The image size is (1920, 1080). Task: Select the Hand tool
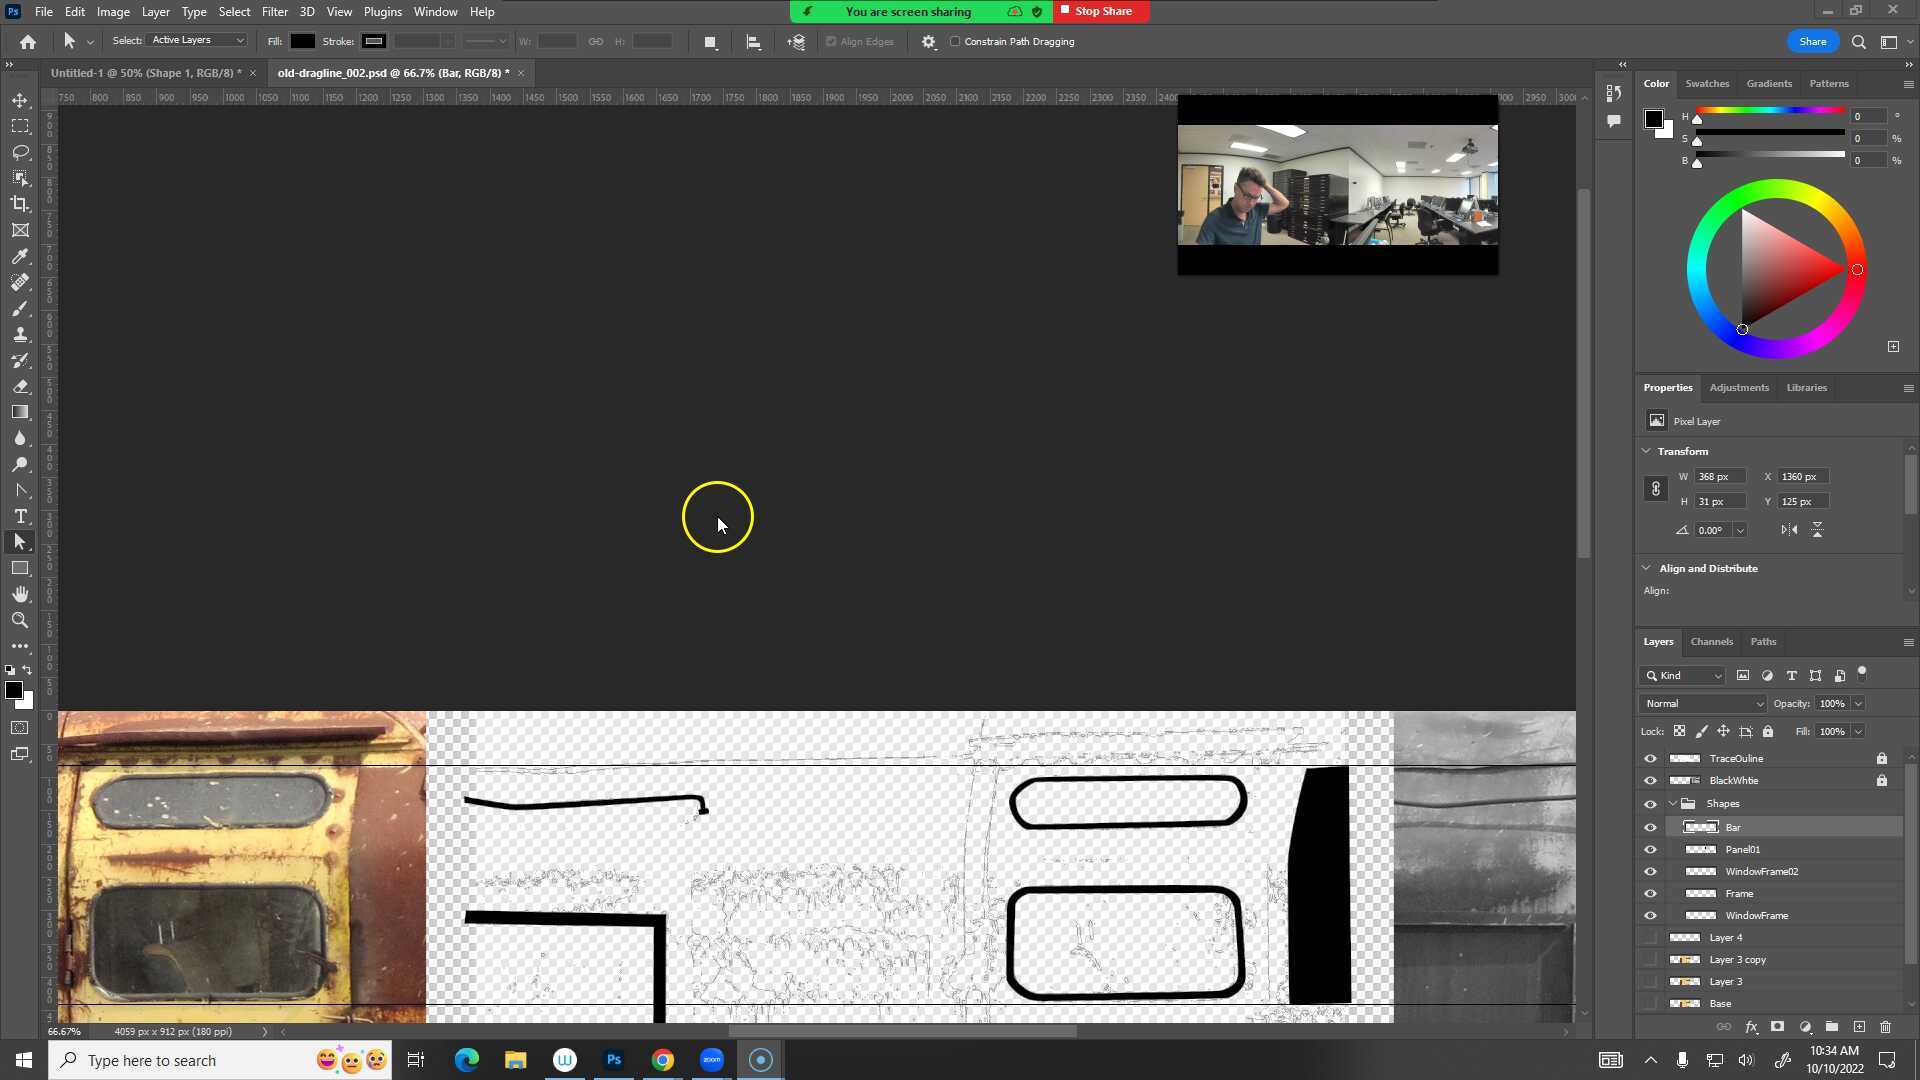(20, 593)
